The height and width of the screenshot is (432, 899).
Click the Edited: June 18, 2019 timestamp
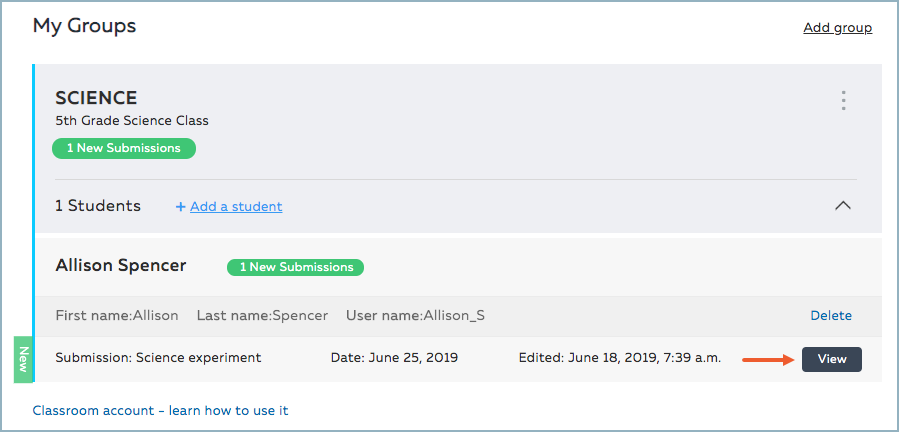click(619, 358)
